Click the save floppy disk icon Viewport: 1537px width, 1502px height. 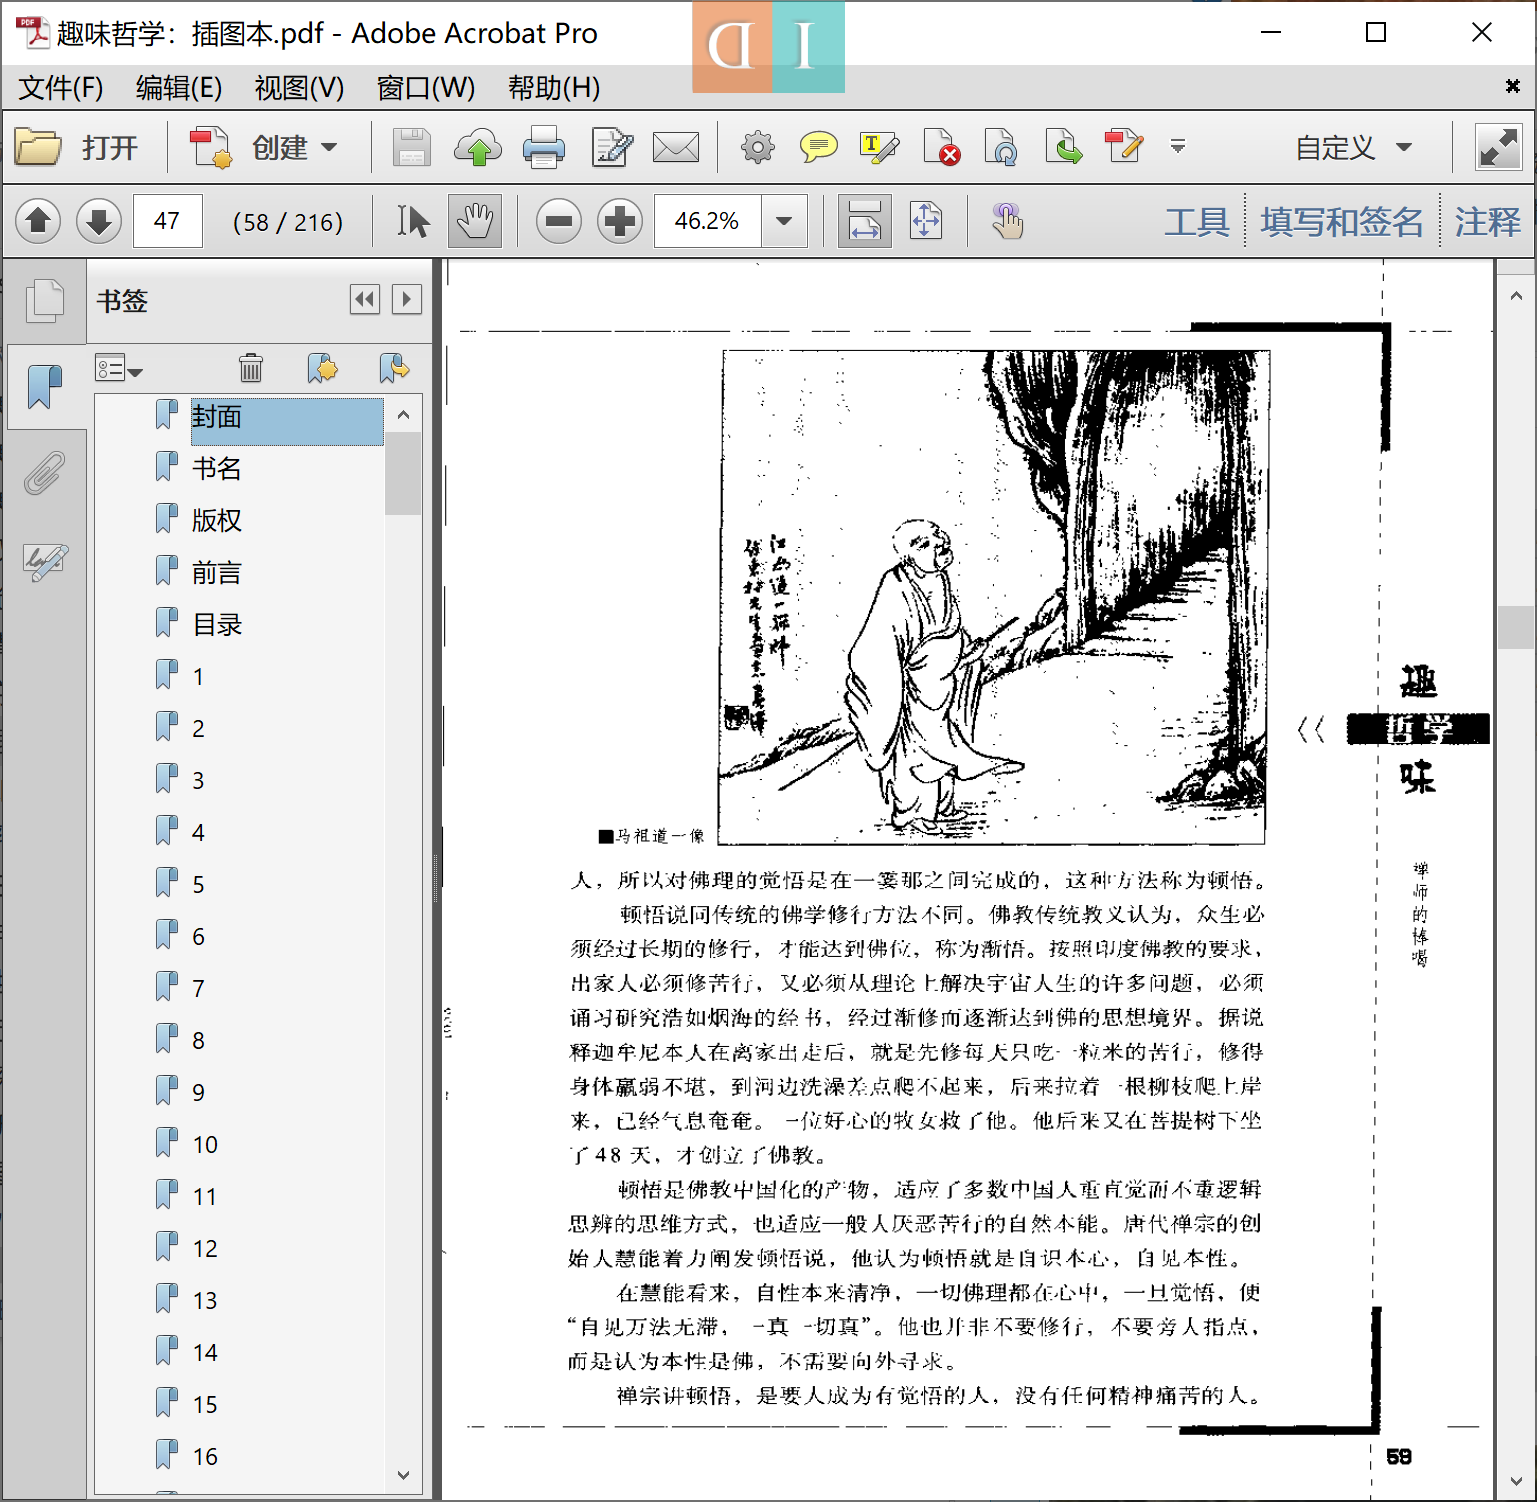[411, 148]
